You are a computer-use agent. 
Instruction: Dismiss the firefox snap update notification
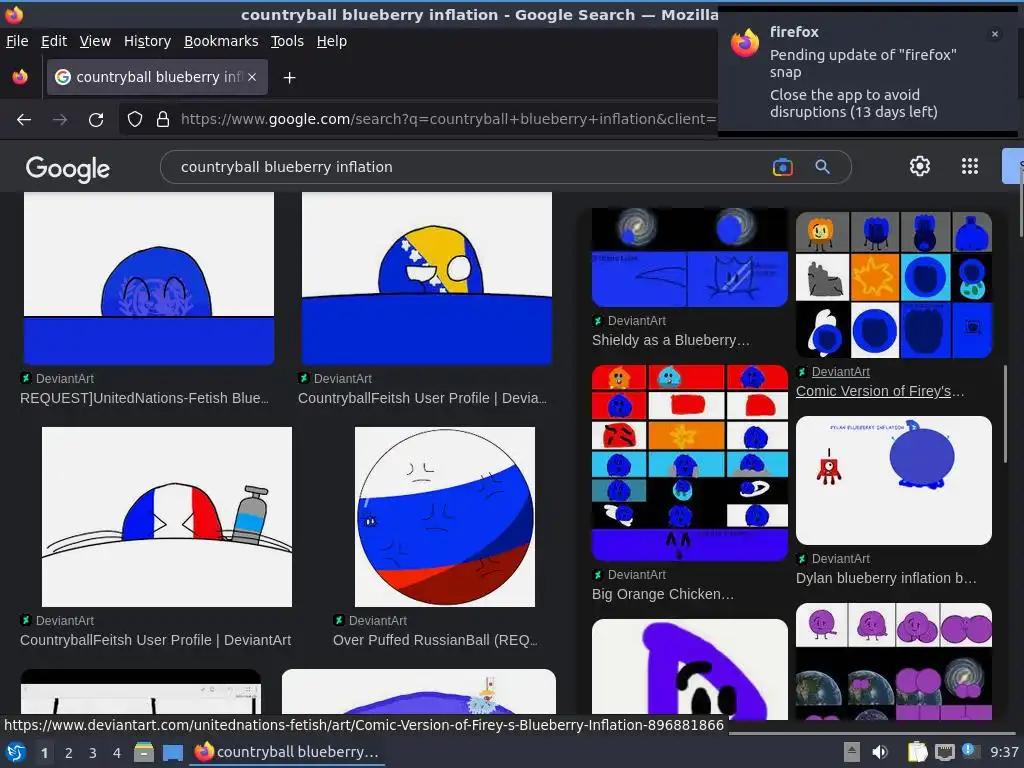point(995,34)
